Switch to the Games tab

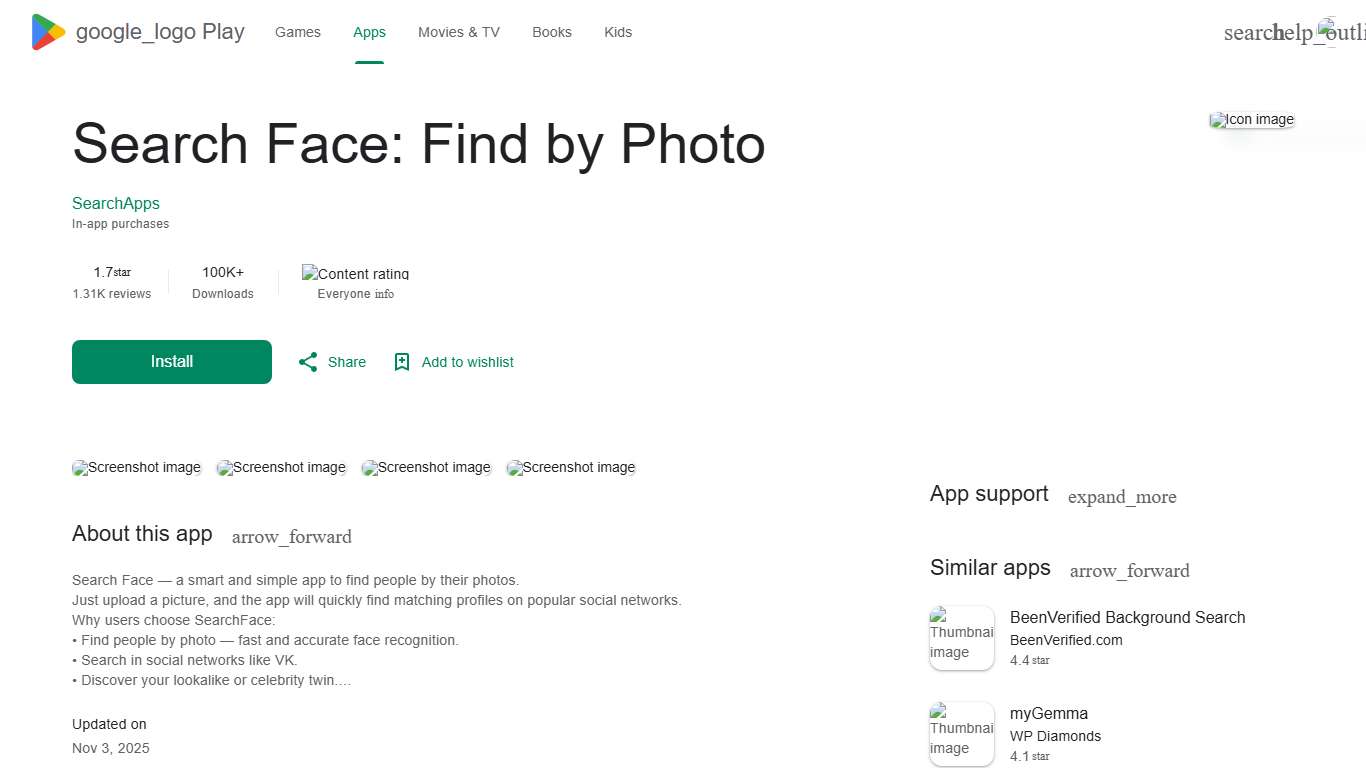click(297, 32)
